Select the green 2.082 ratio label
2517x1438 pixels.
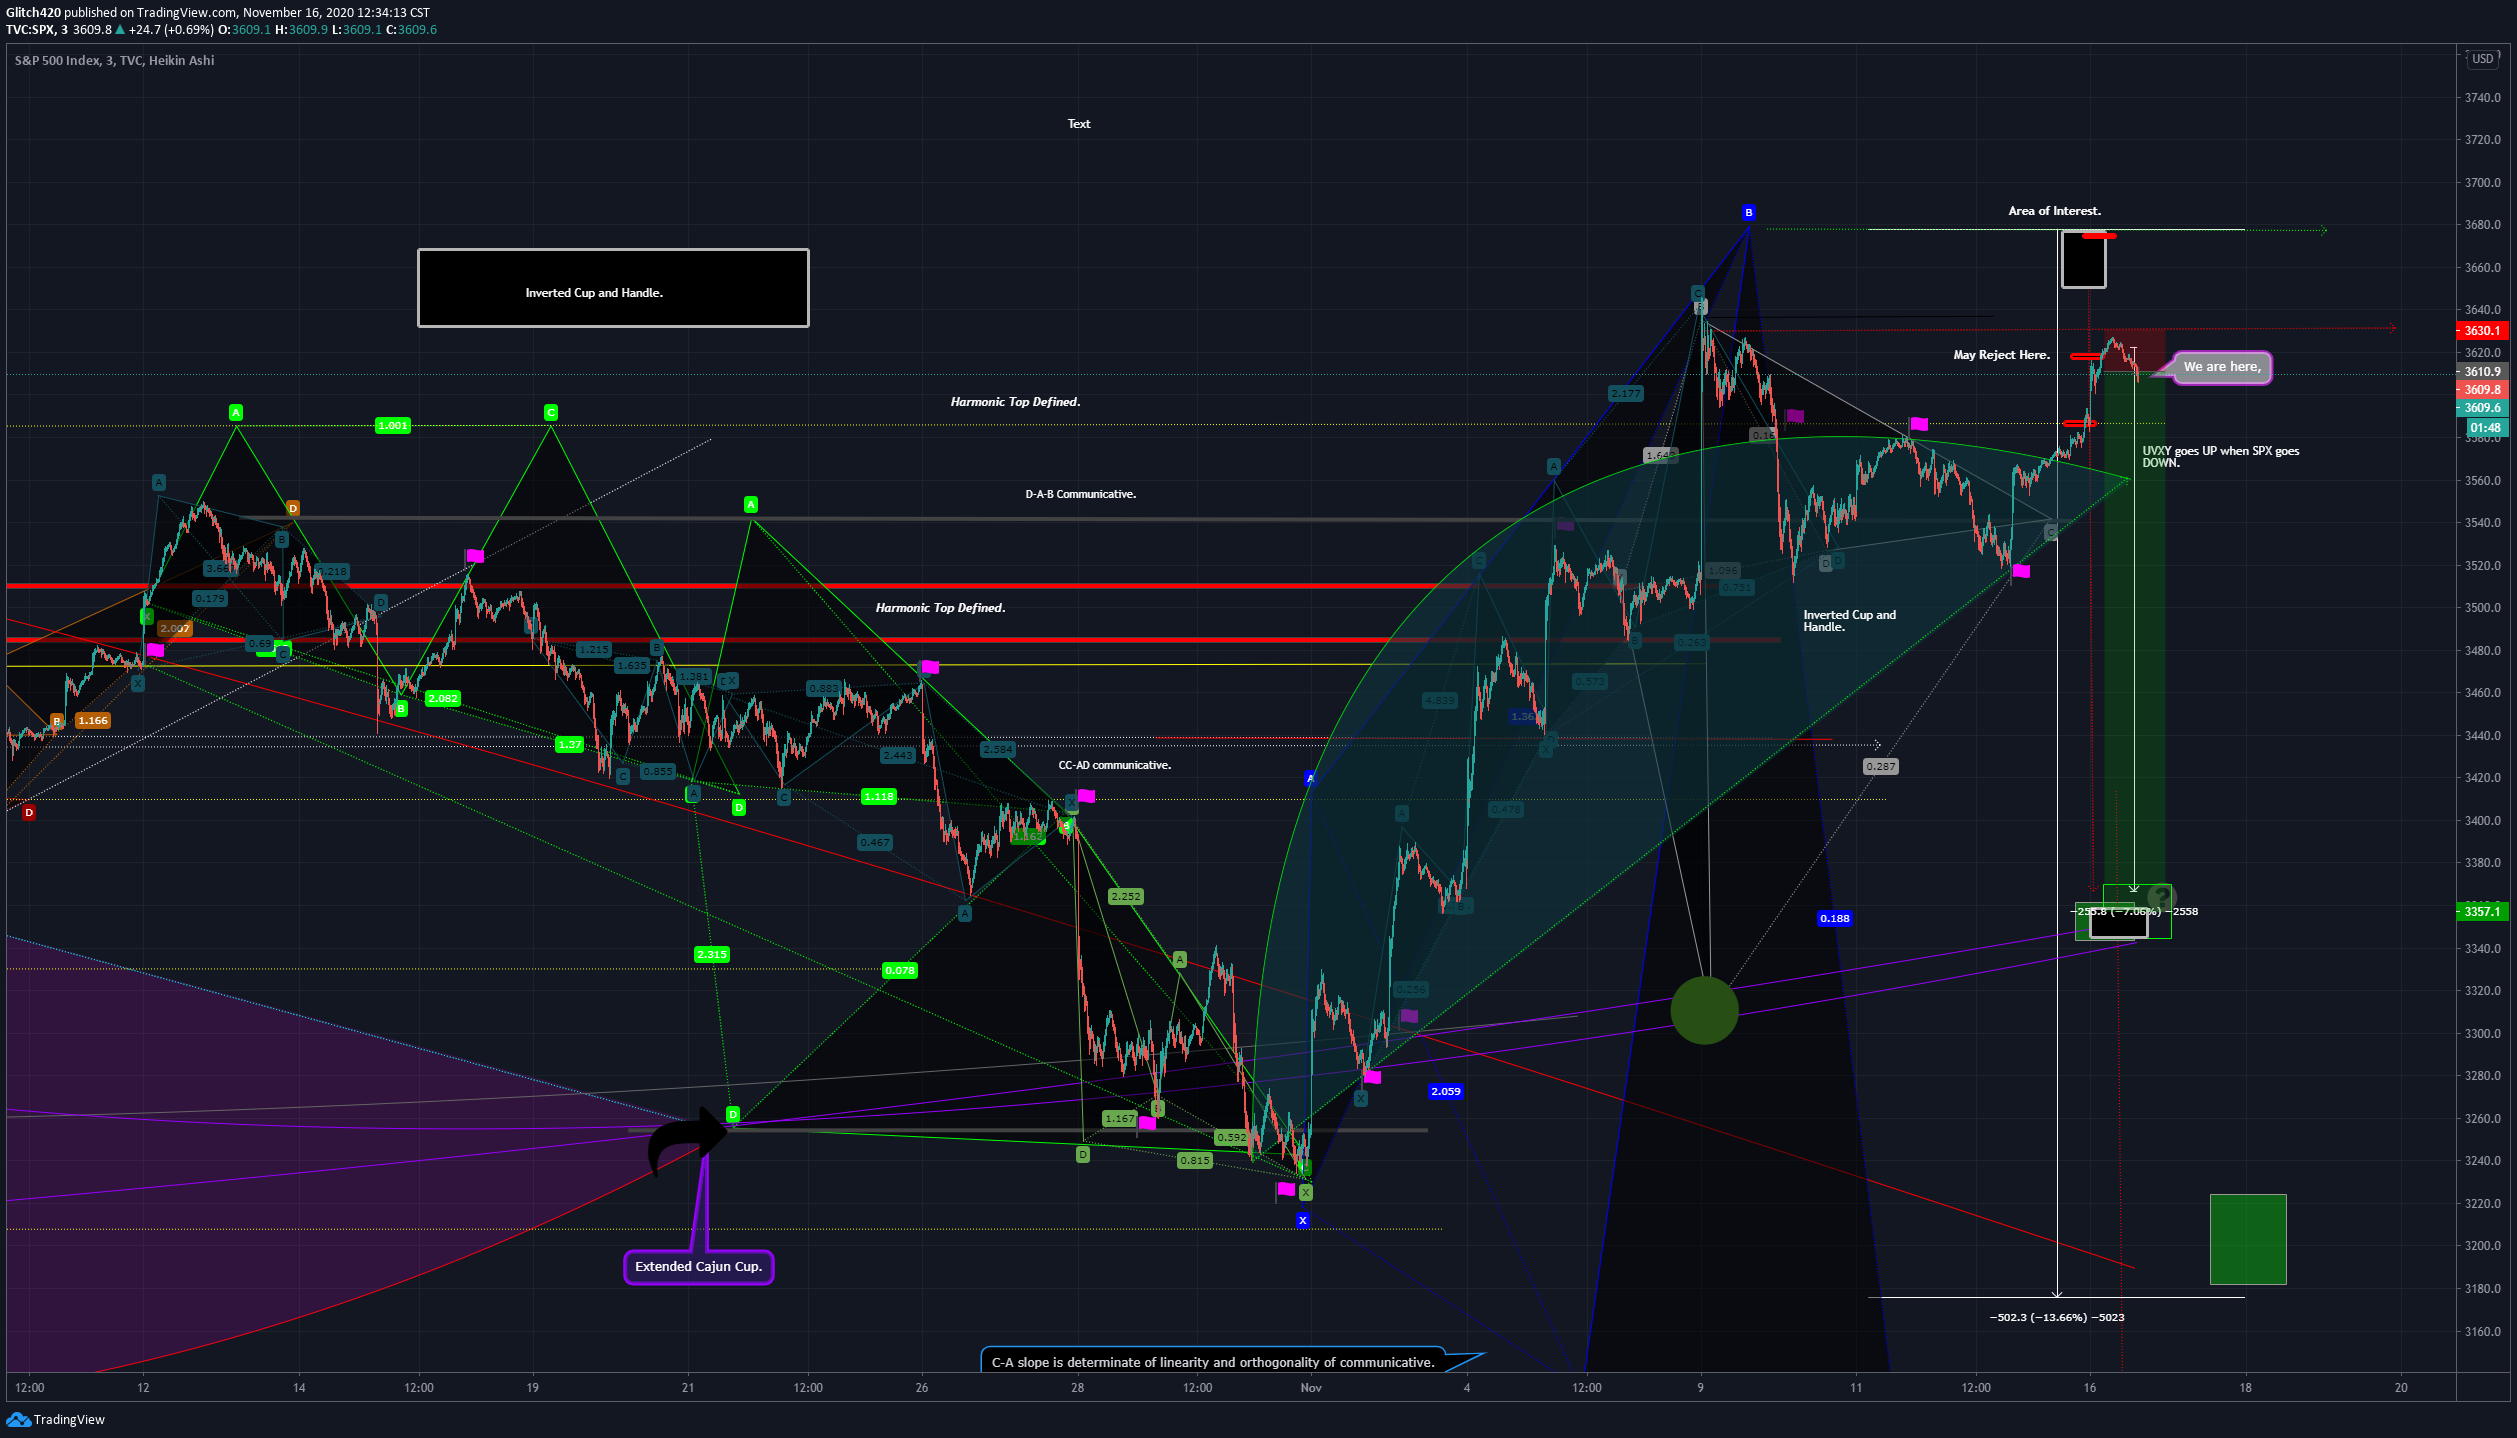(442, 698)
